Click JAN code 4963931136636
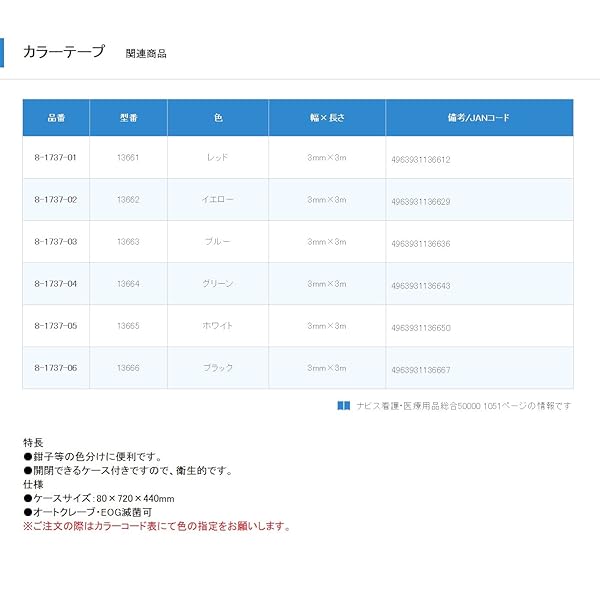This screenshot has height=600, width=600. coord(421,244)
